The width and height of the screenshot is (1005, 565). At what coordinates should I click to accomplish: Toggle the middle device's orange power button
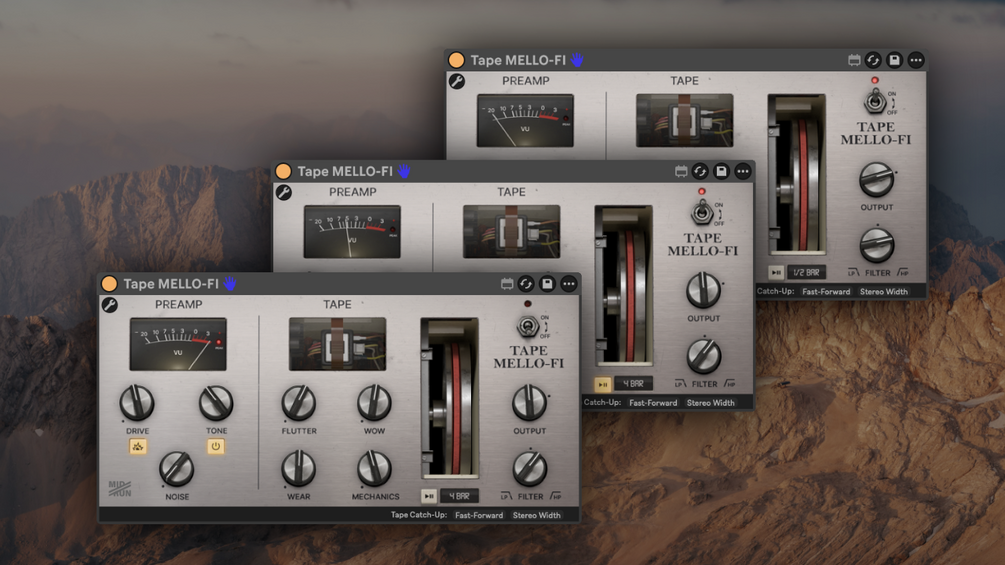283,171
